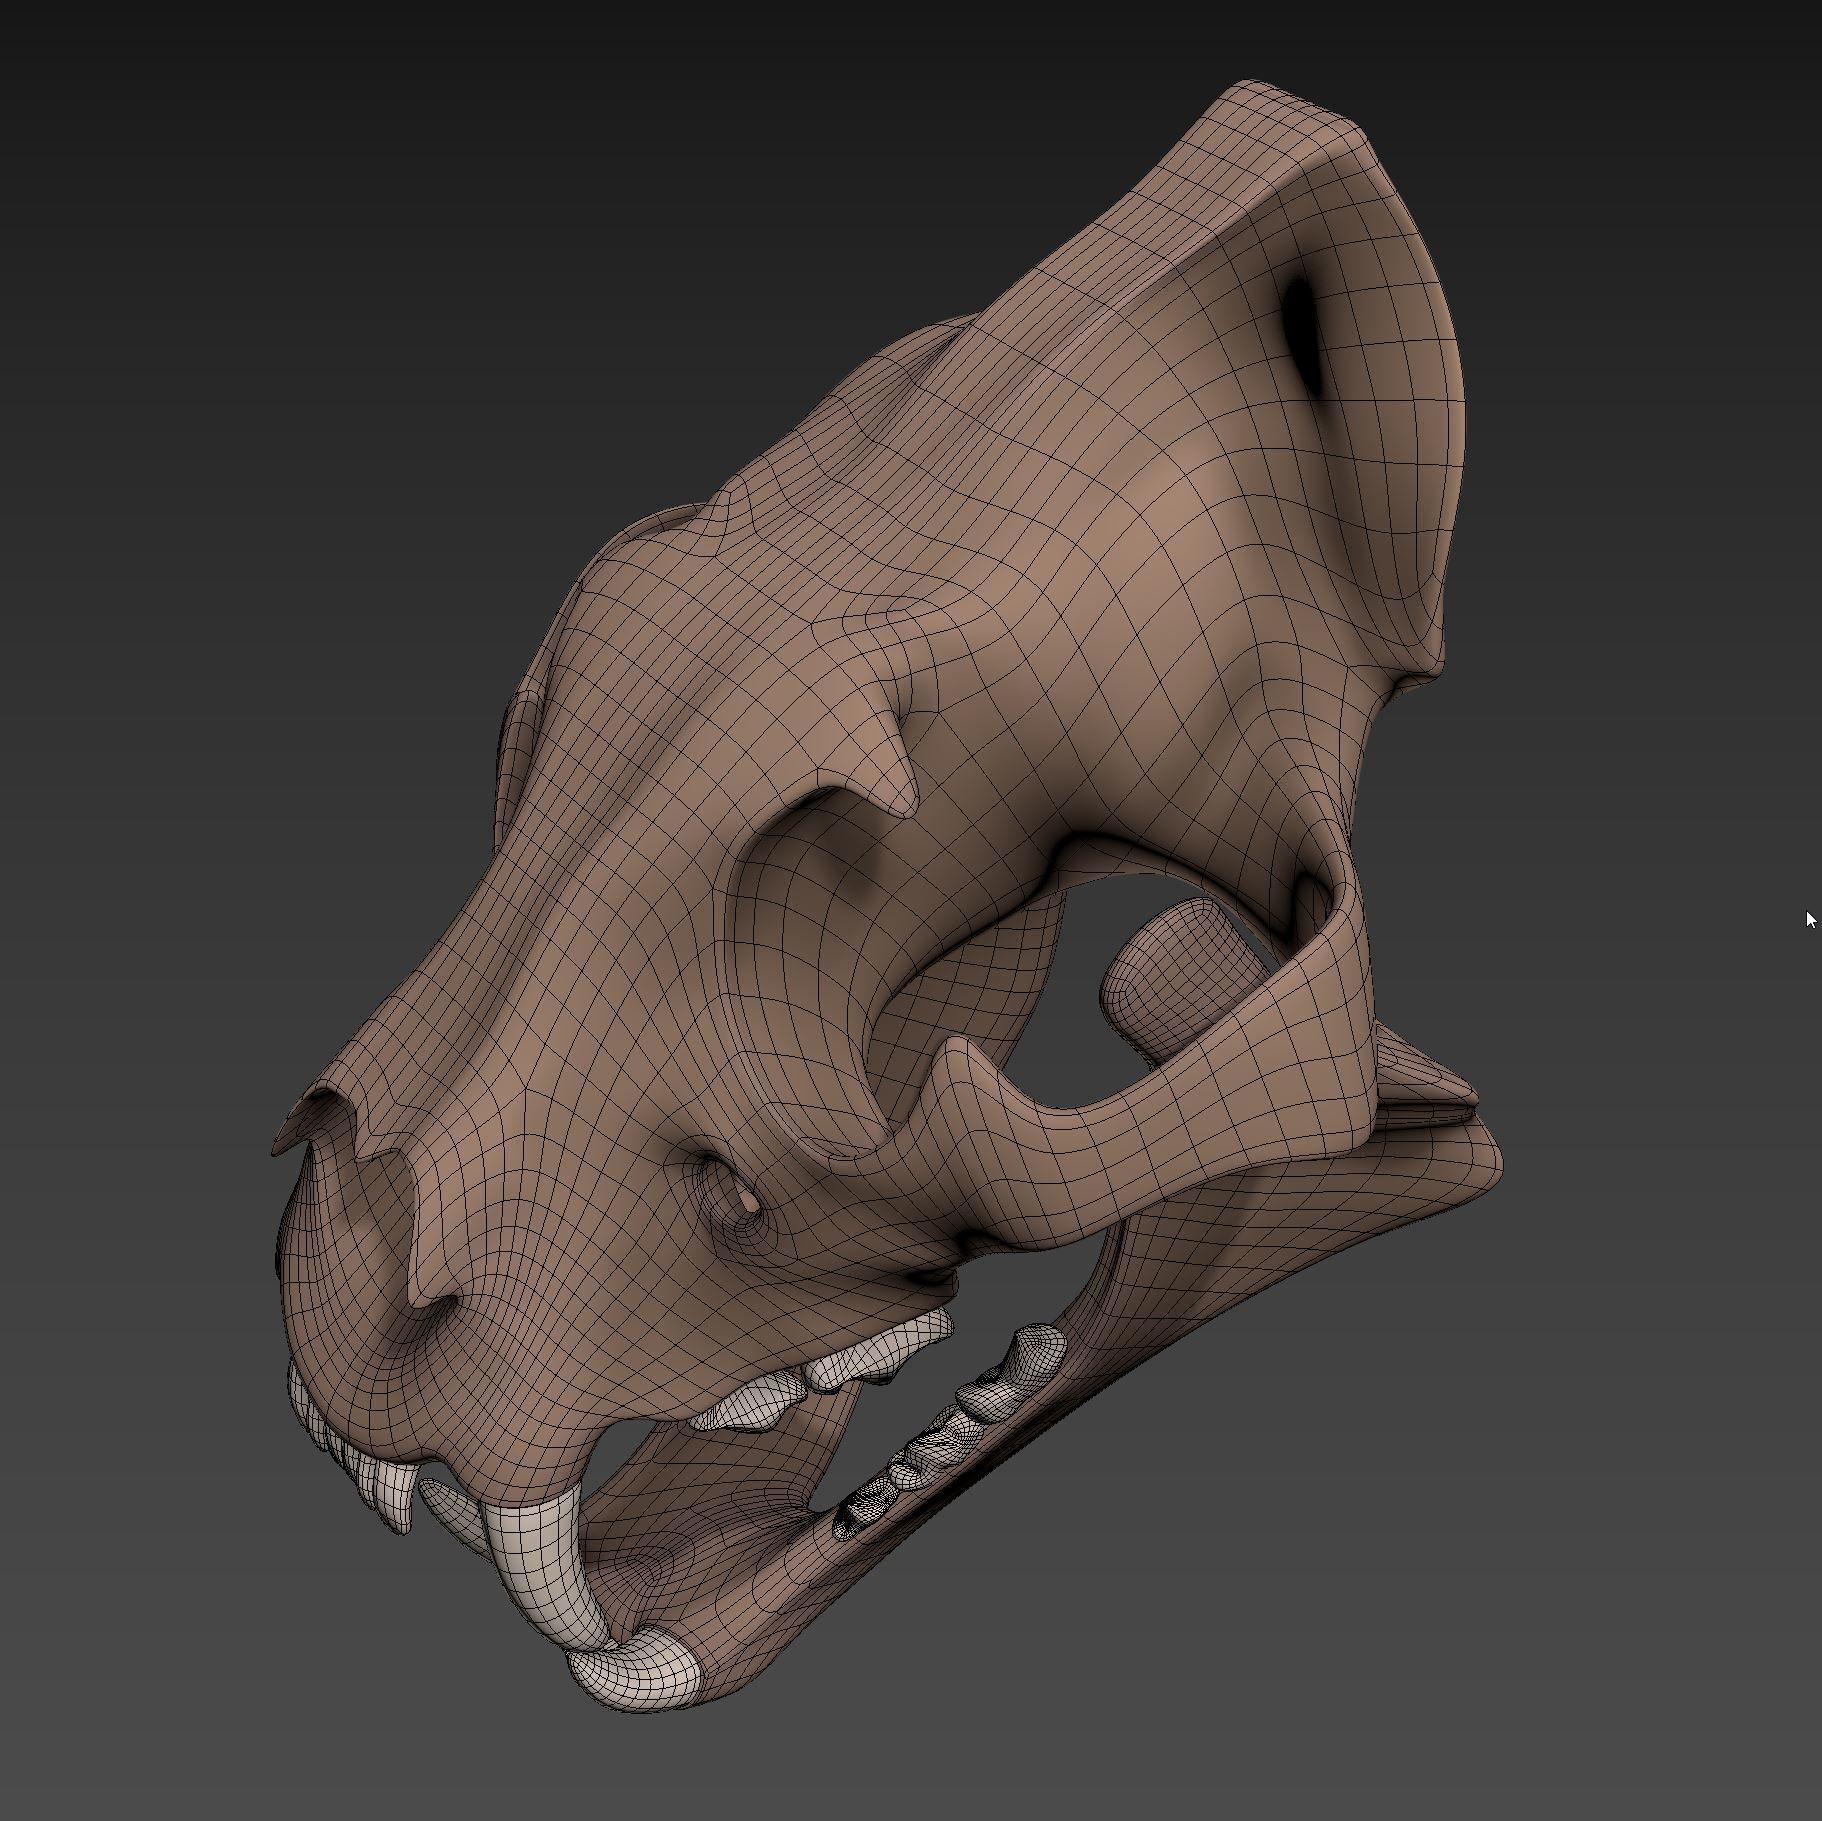Viewport: 1822px width, 1821px height.
Task: Select the lower canine tooth on the jaw
Action: point(635,1673)
